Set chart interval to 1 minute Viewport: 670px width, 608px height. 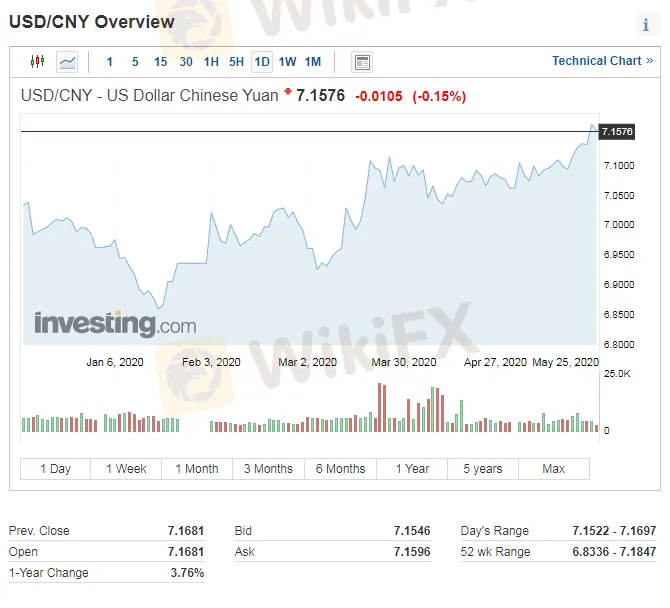click(110, 62)
